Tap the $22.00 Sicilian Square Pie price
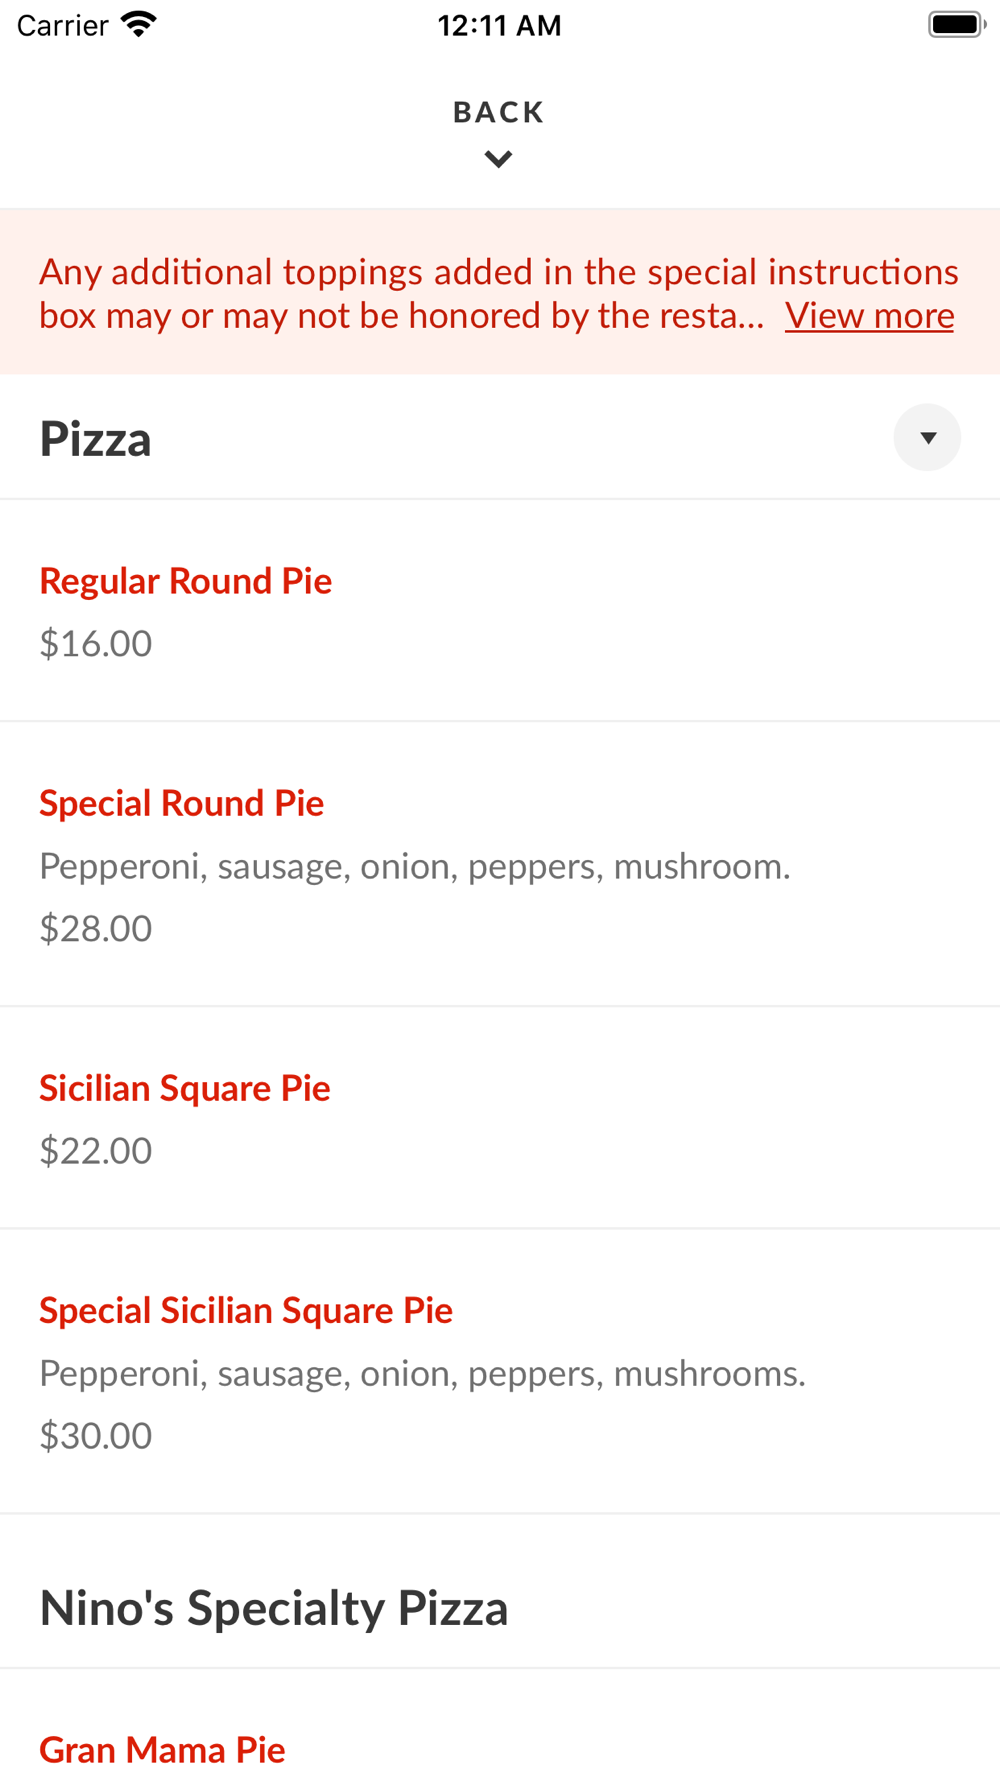The height and width of the screenshot is (1778, 1000). point(95,1150)
